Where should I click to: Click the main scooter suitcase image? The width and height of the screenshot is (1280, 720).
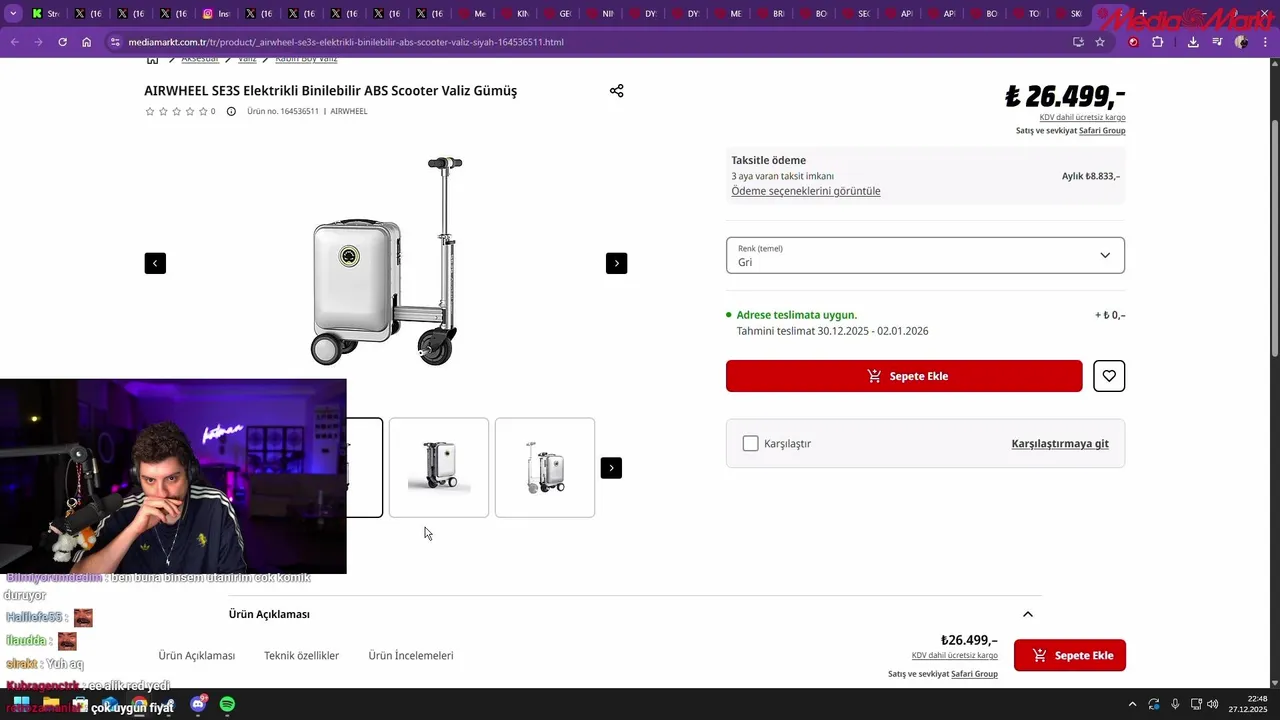[386, 262]
